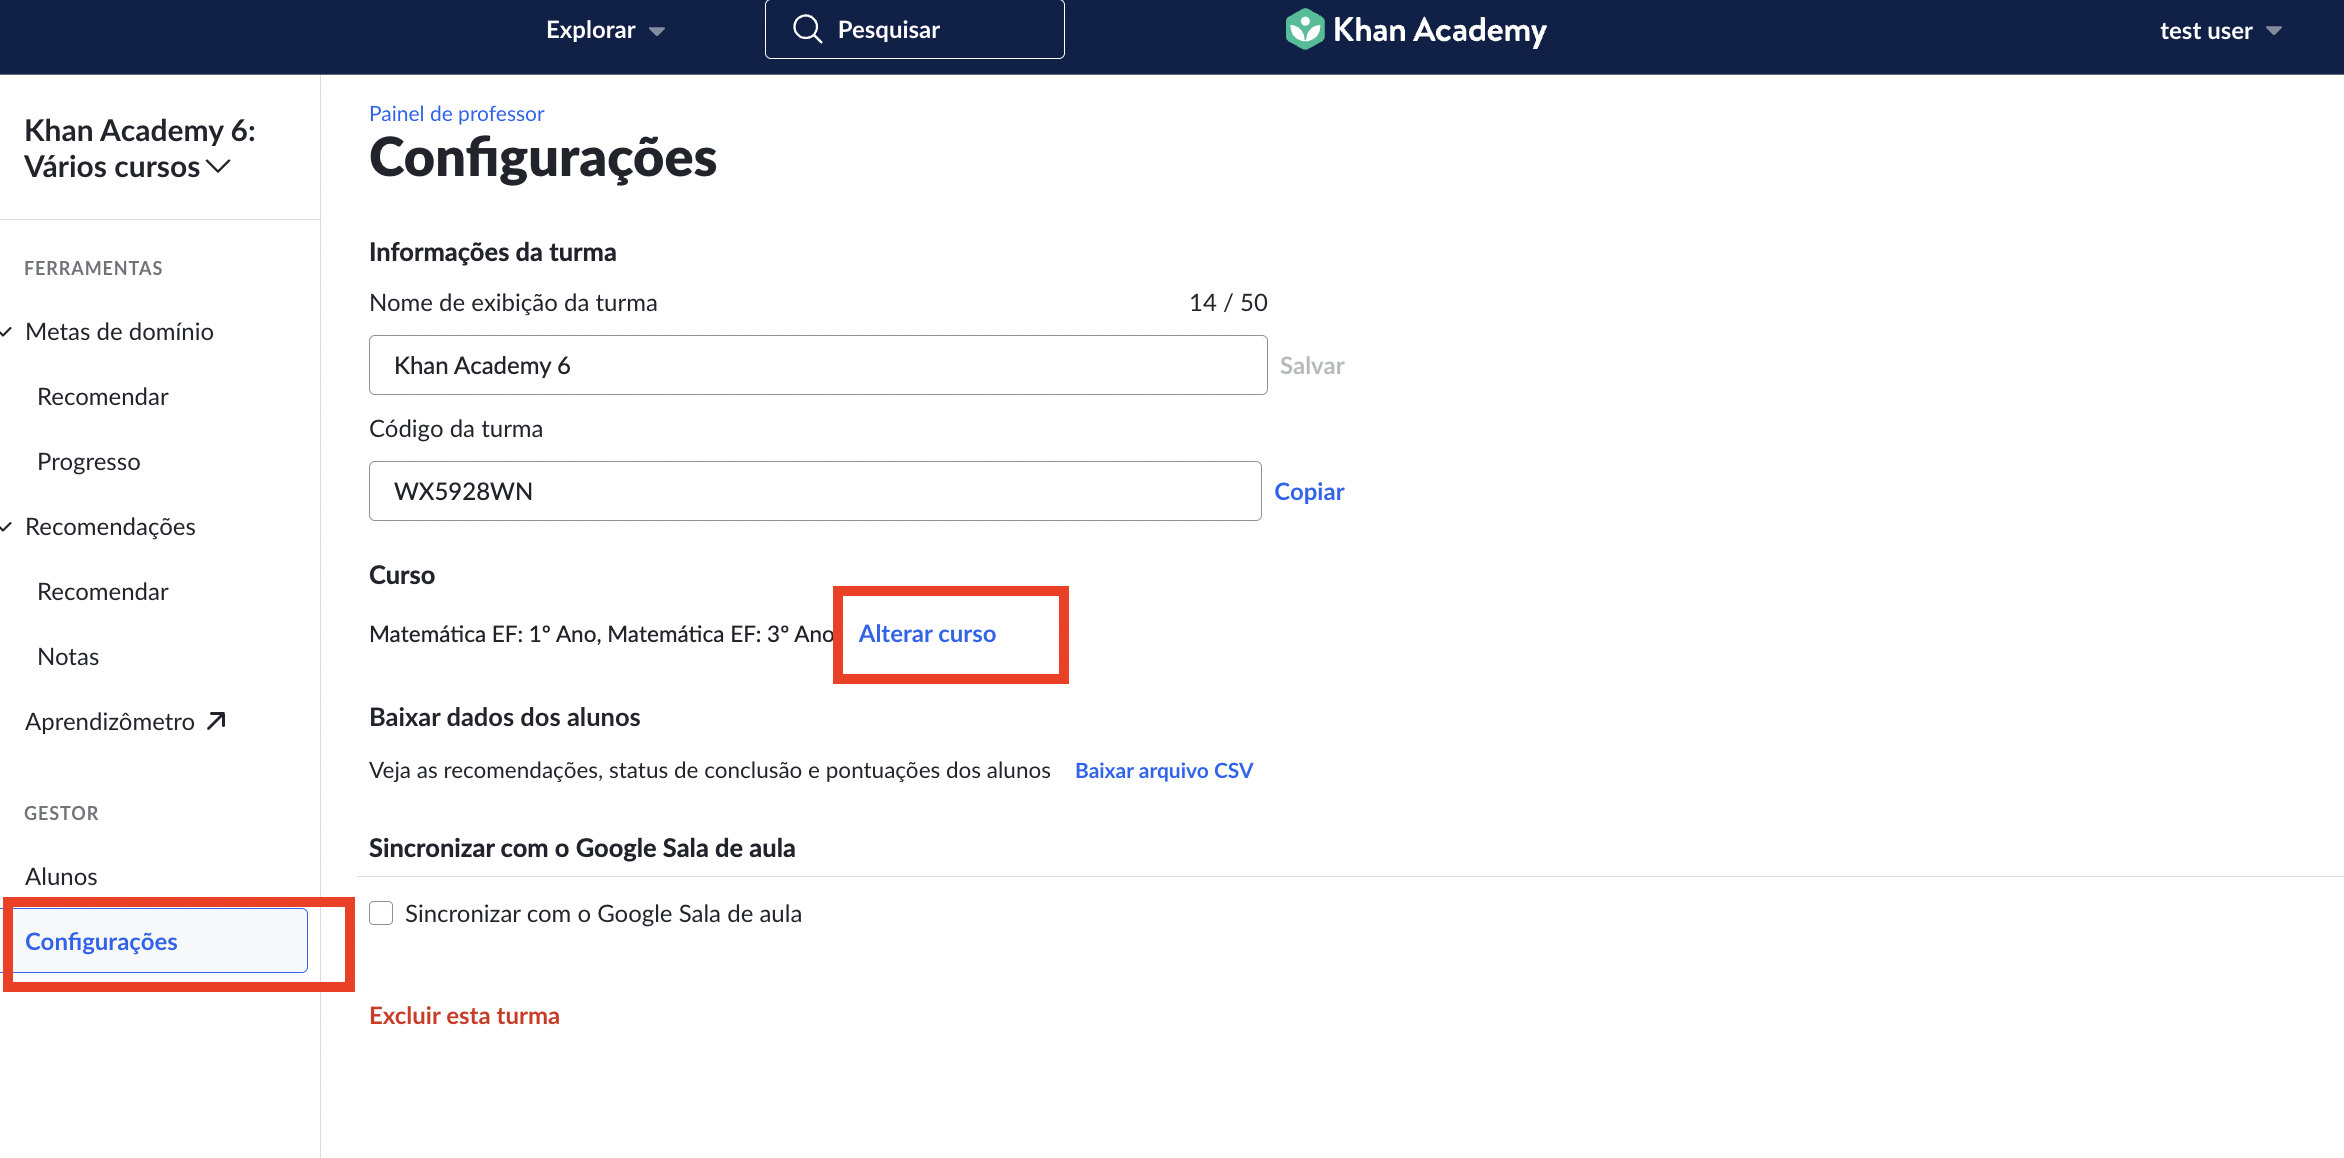
Task: Click Alterar curso link
Action: 927,634
